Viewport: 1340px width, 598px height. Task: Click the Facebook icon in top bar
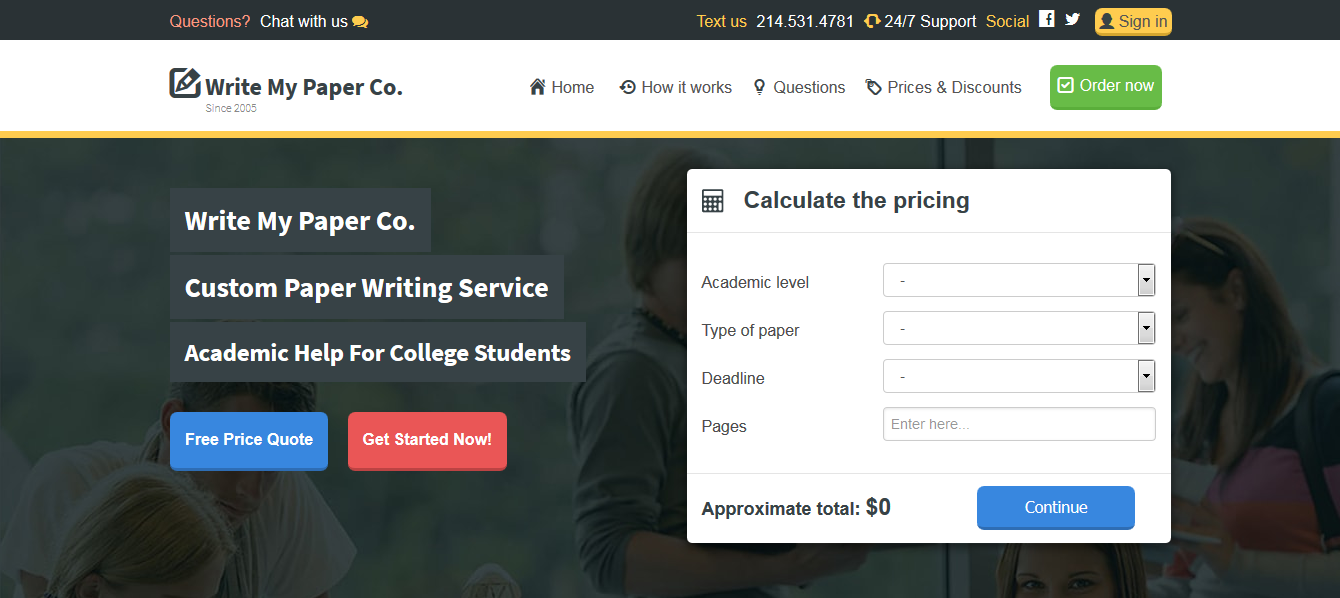(x=1046, y=19)
